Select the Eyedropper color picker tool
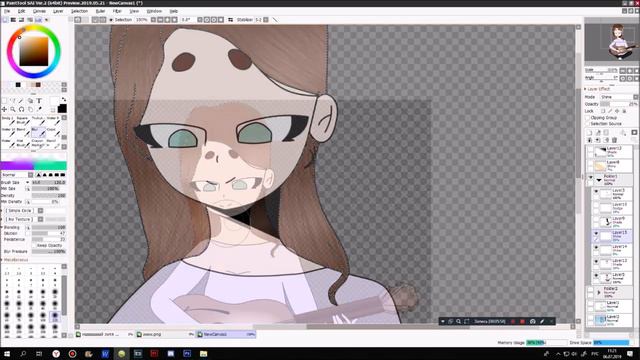640x360 pixels. pyautogui.click(x=39, y=109)
